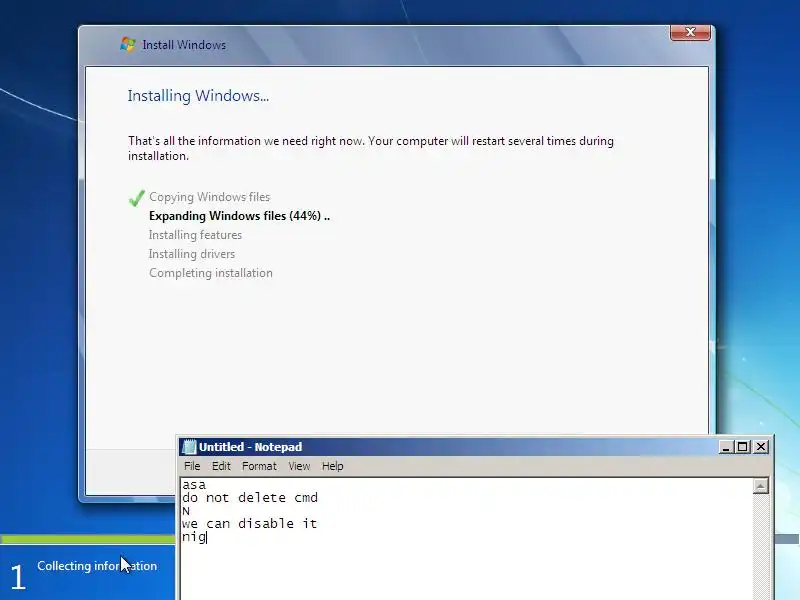This screenshot has width=800, height=600.
Task: Minimize the Untitled - Notepad window
Action: [x=726, y=447]
